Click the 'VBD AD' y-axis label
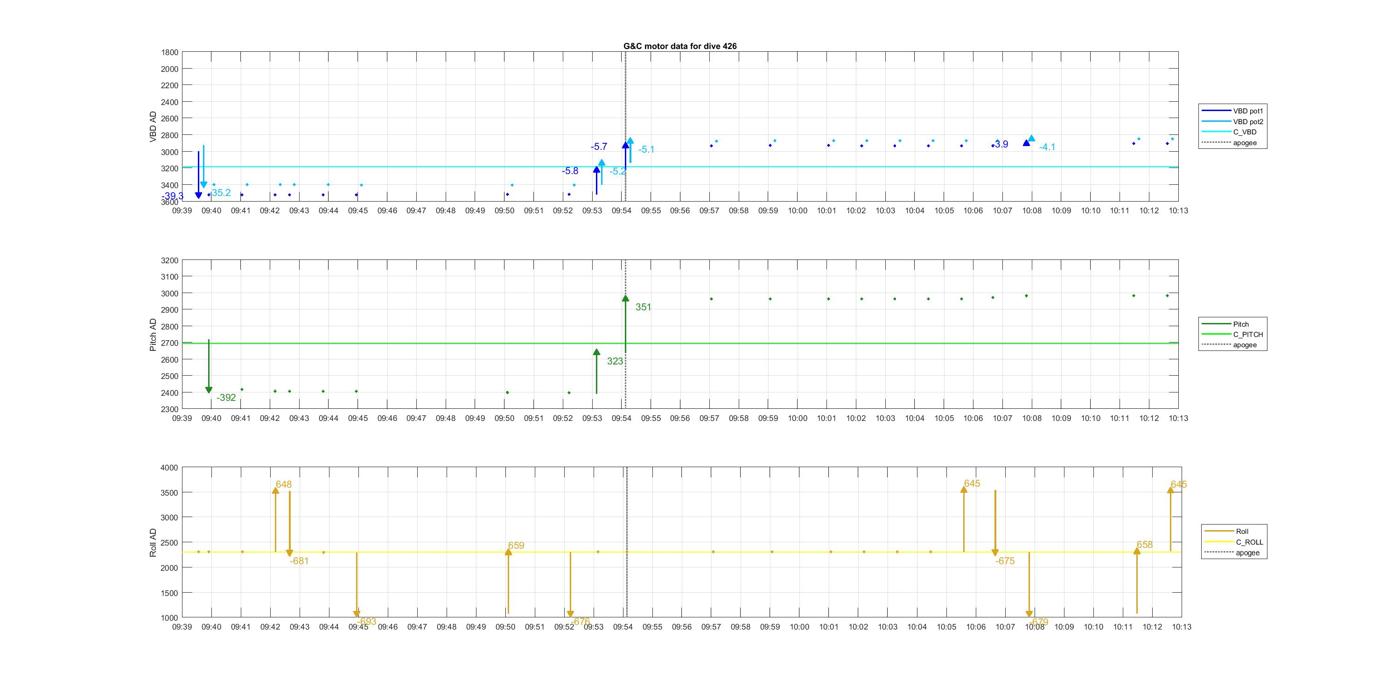Screen dimensions: 1400x693 click(153, 126)
